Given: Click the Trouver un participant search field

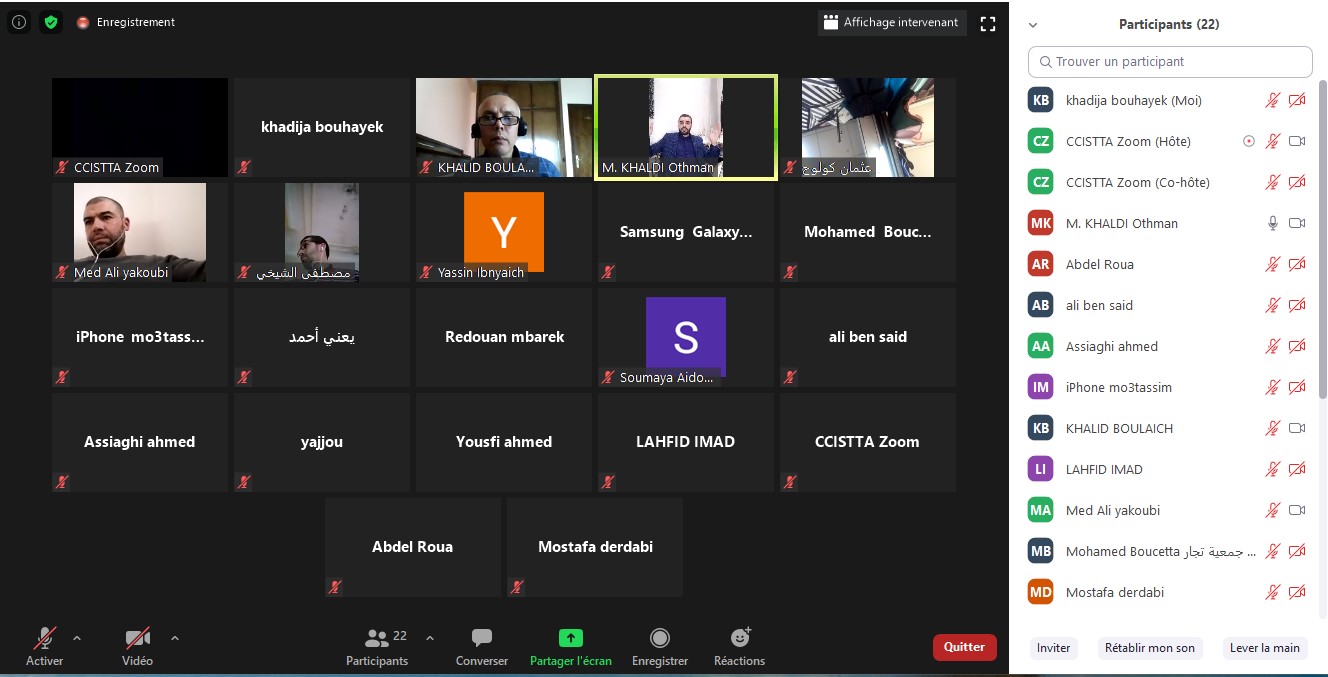Looking at the screenshot, I should [1170, 61].
